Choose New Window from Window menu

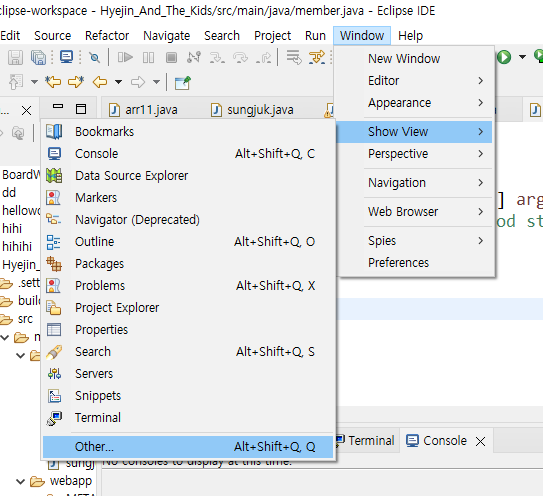415,59
